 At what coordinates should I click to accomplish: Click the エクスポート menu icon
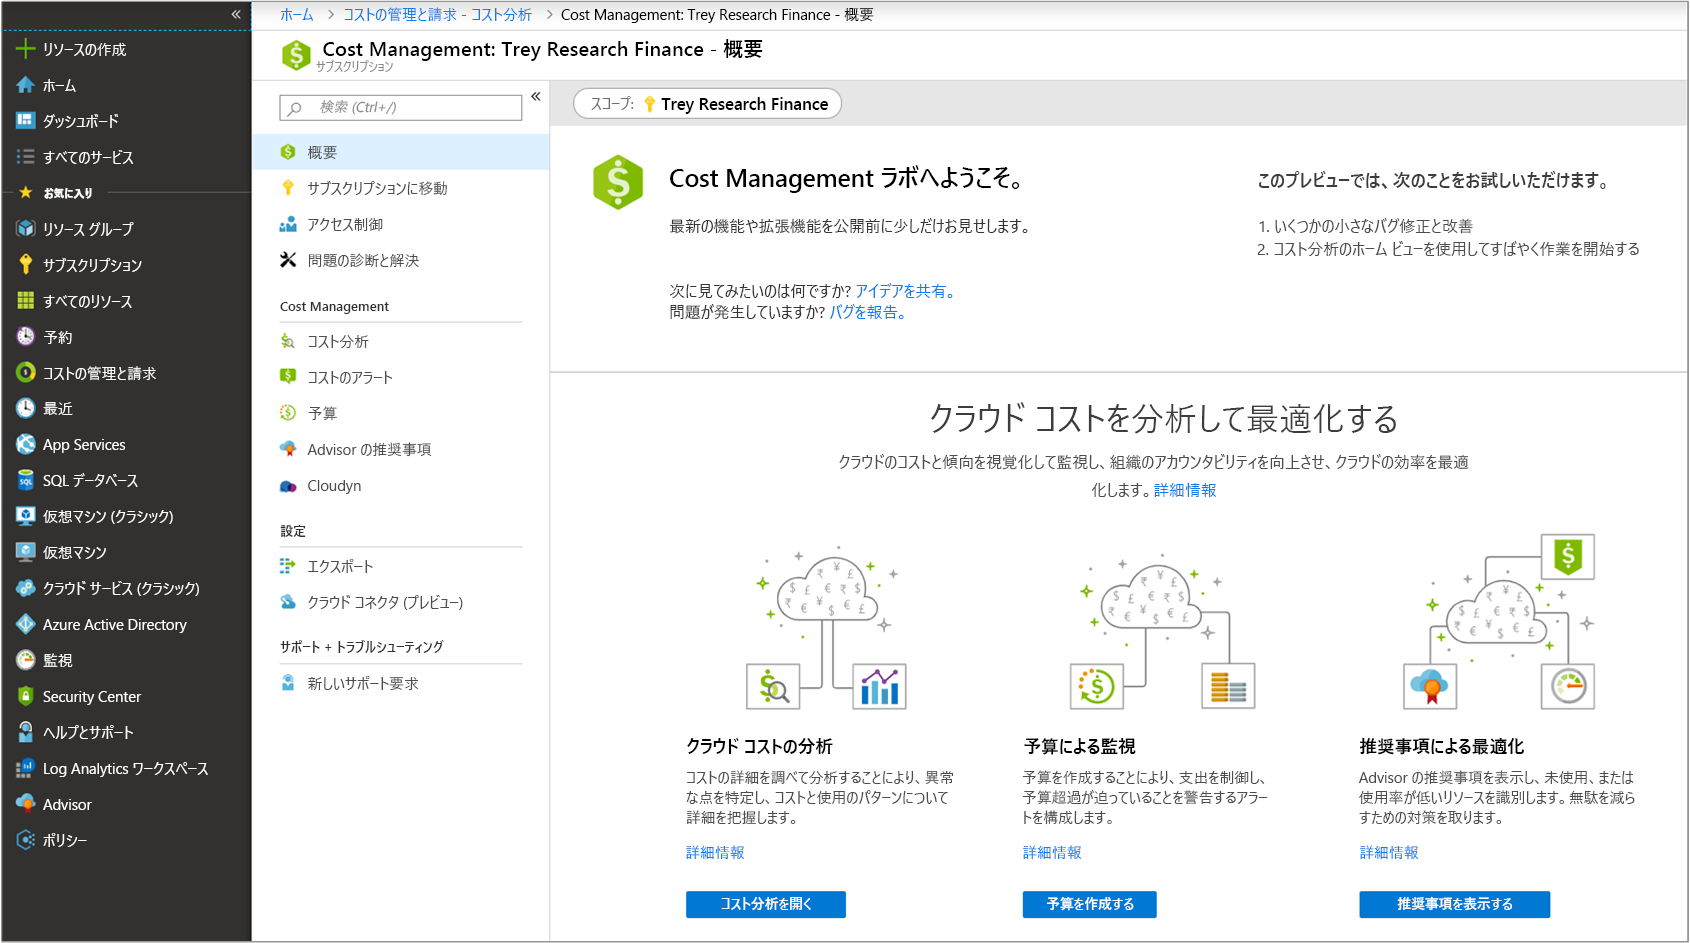[288, 566]
